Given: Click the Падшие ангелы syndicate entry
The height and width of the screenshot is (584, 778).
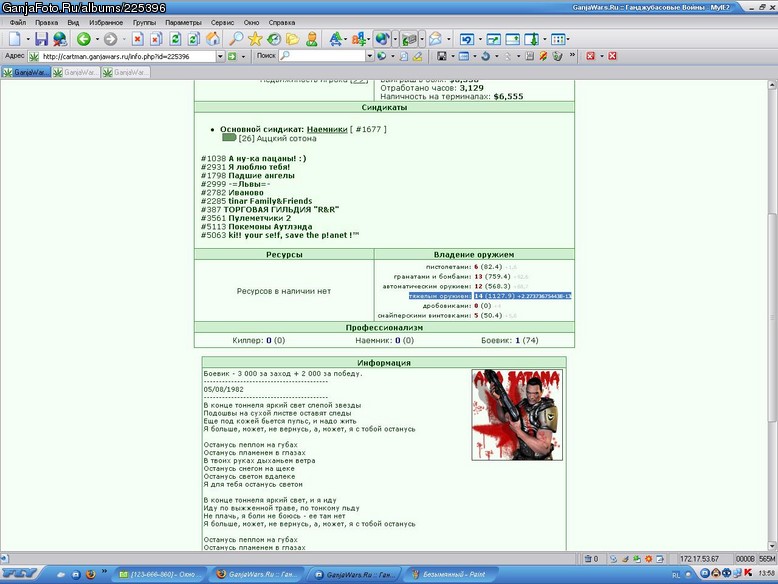Looking at the screenshot, I should pyautogui.click(x=261, y=176).
